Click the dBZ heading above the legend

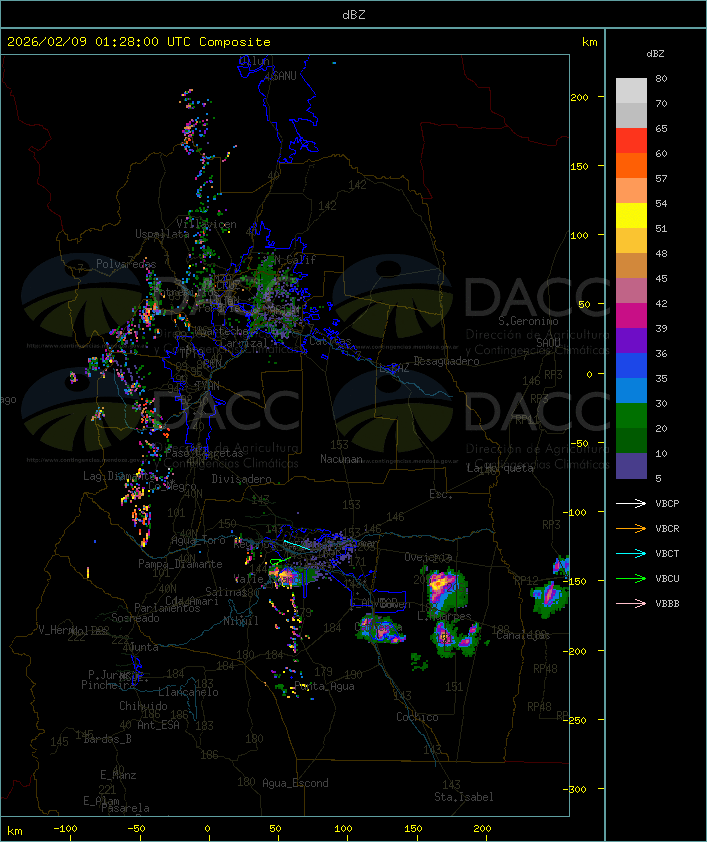point(655,54)
